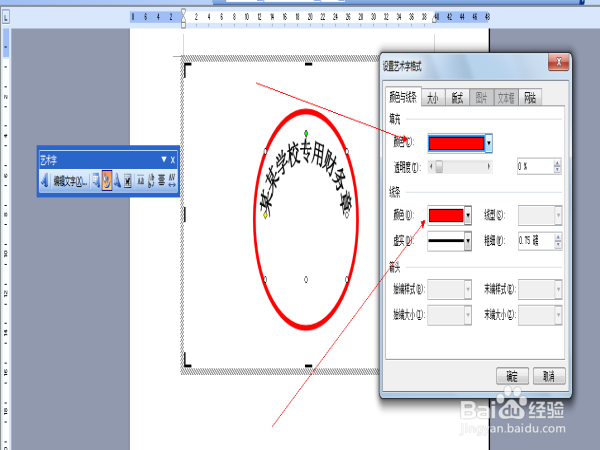Click Insert WordArt icon on 艺术字 toolbar
Screen dimensions: 600x450
[45, 181]
